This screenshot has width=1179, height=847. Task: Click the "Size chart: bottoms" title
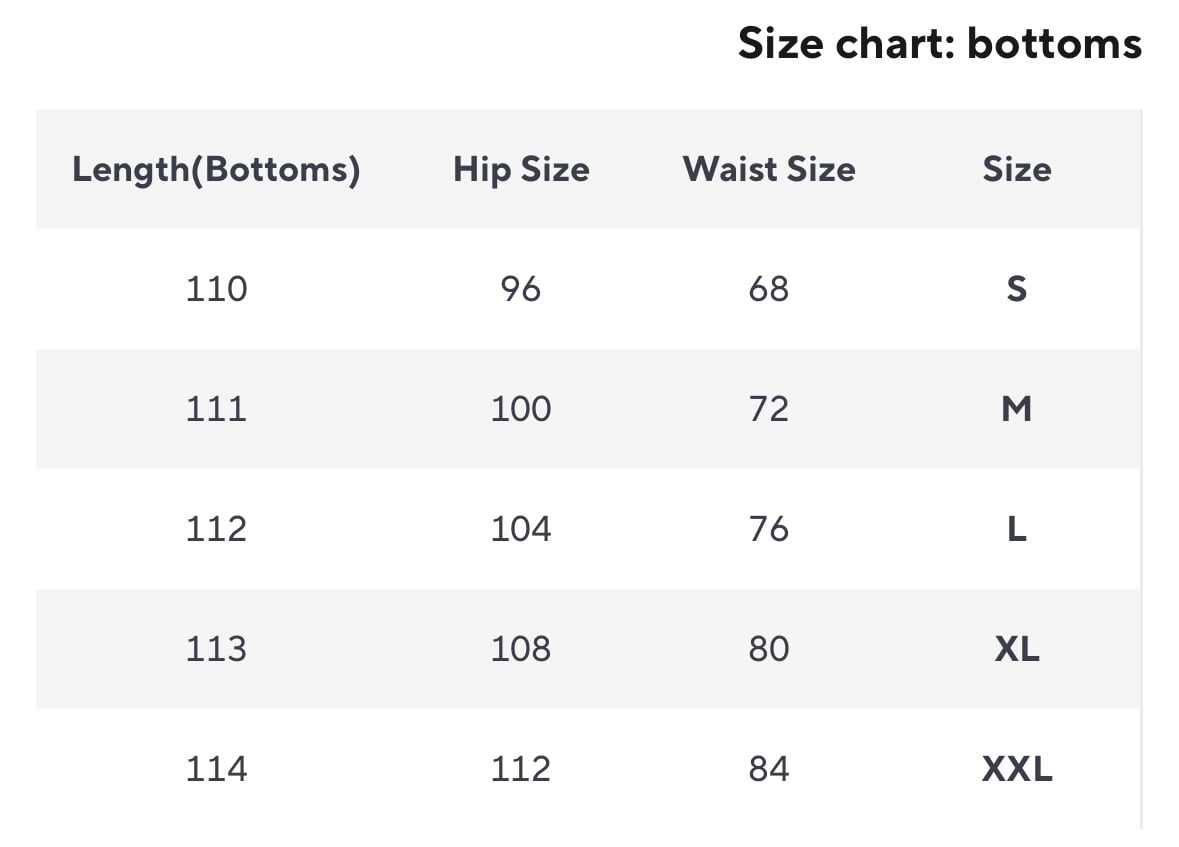pyautogui.click(x=939, y=44)
